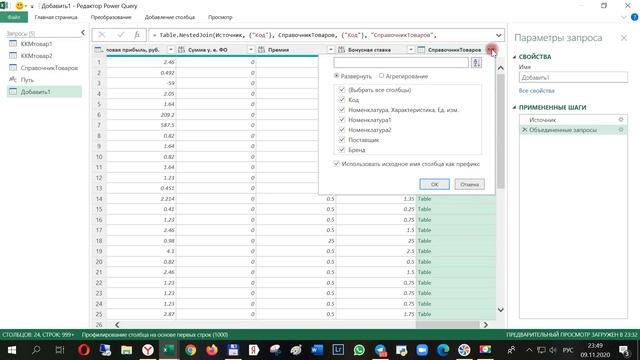
Task: Disable use original column name as prefix
Action: 336,164
